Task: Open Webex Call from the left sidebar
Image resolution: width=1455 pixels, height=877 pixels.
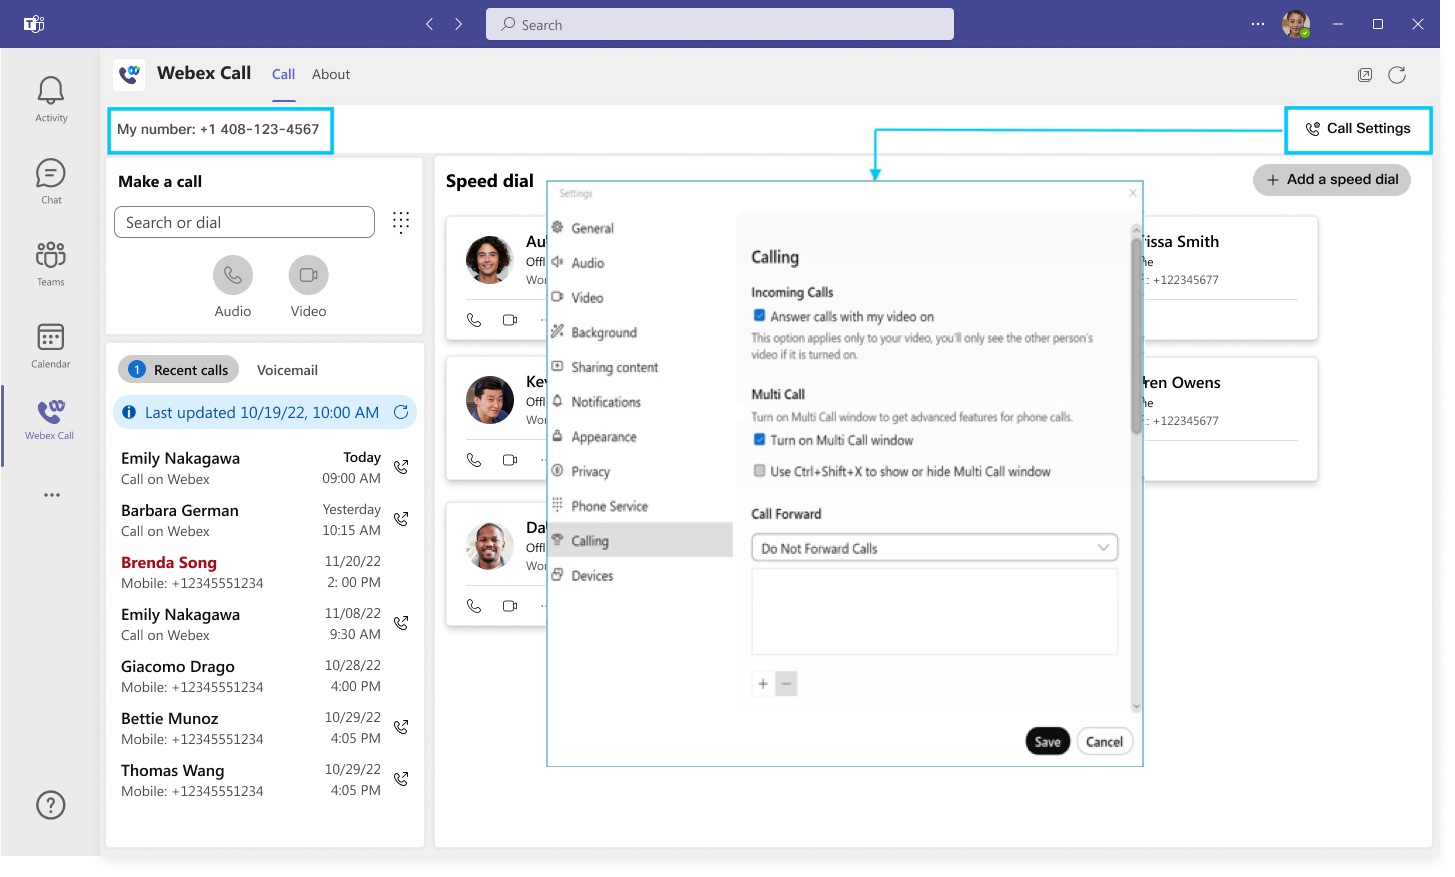Action: pyautogui.click(x=50, y=415)
